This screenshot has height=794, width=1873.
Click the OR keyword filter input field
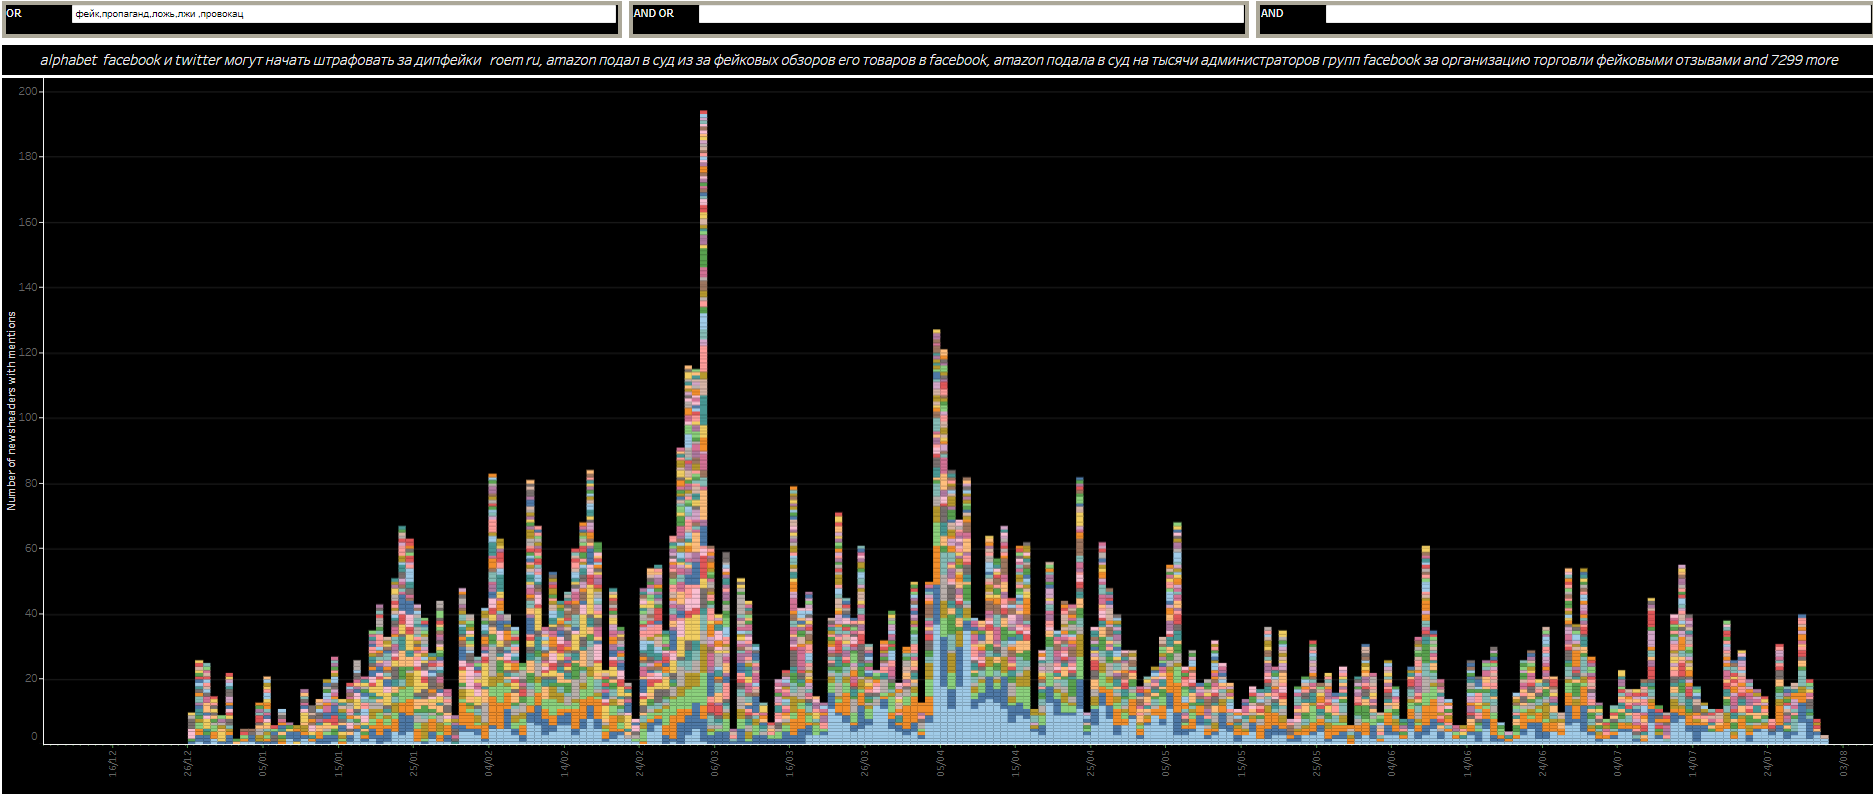343,14
